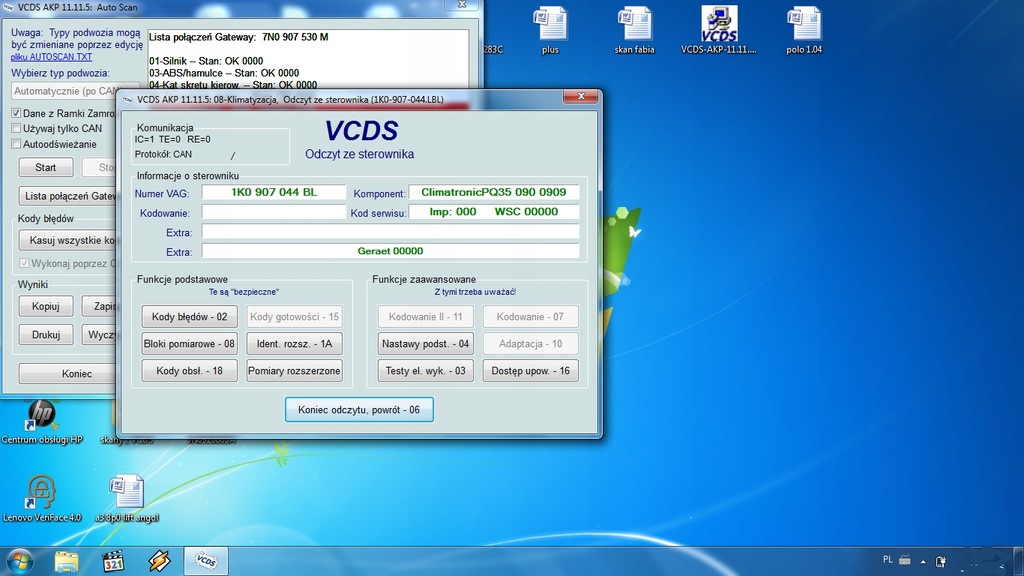Click the Numer VAG field
The height and width of the screenshot is (576, 1024).
274,192
